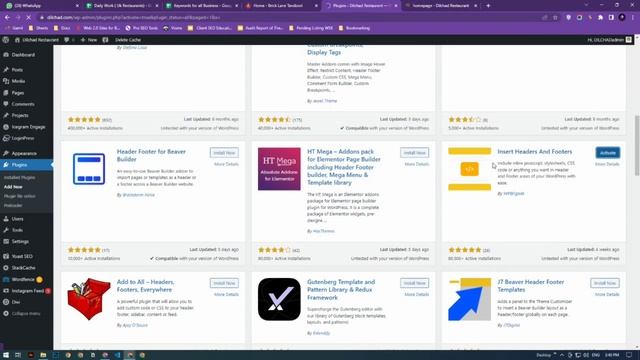This screenshot has width=640, height=360.
Task: Switch to Home Brick Lane Tandoori tab
Action: (280, 6)
